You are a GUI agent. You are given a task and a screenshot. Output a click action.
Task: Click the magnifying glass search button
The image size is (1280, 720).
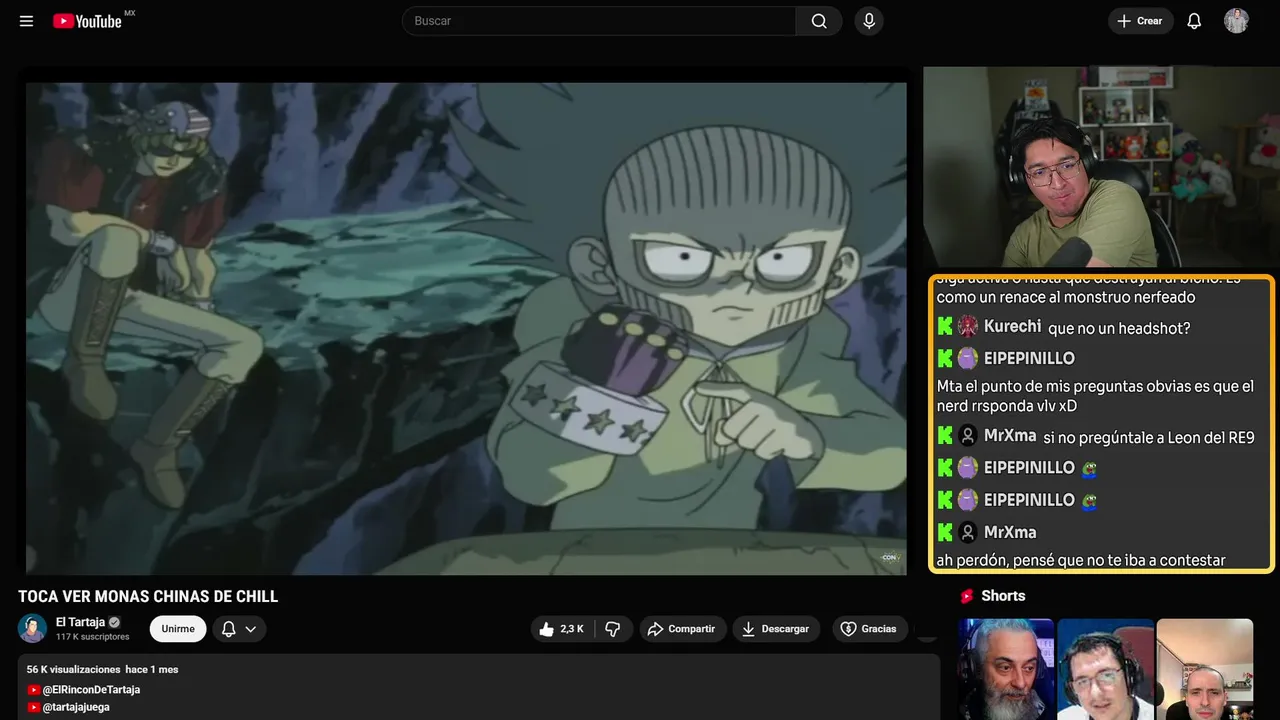point(819,21)
